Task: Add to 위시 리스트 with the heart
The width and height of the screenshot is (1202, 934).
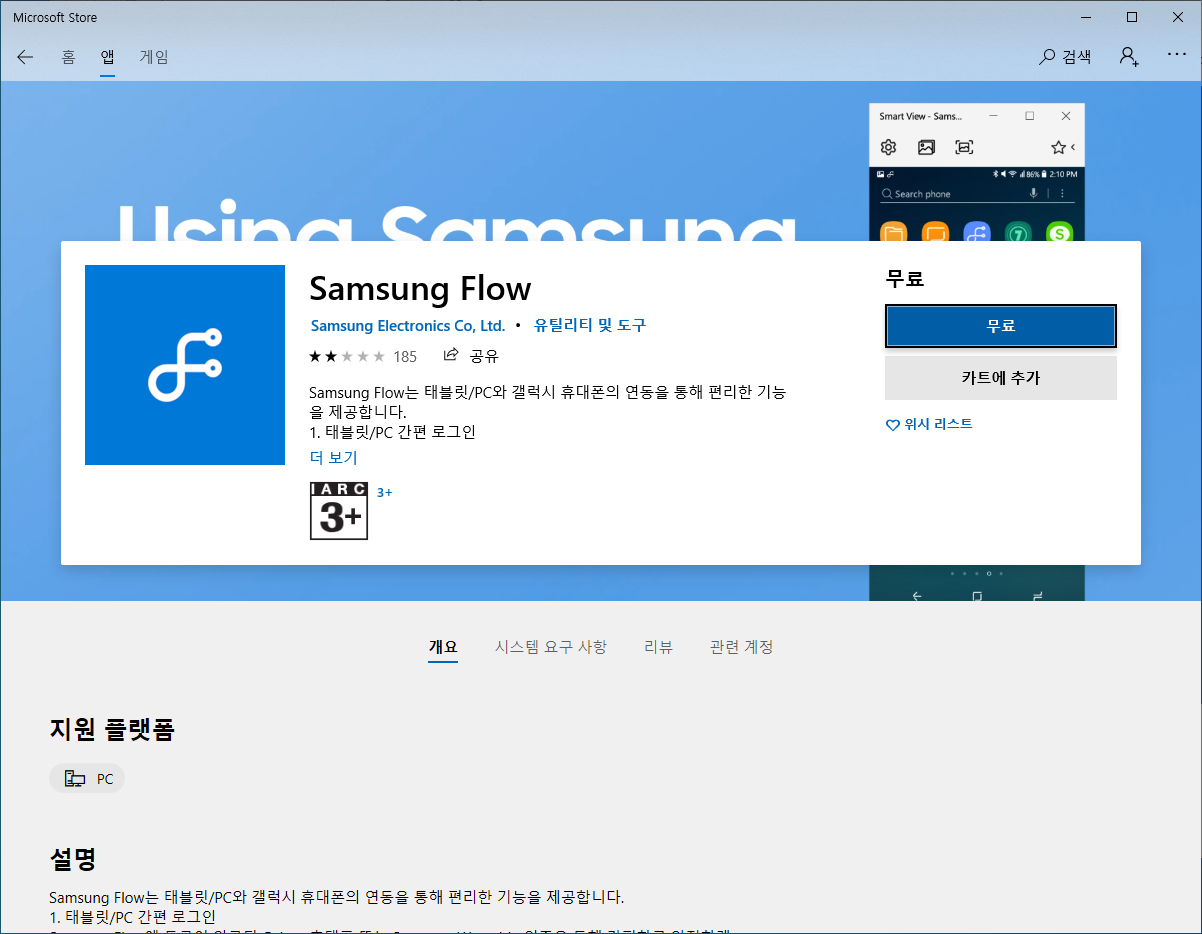Action: (929, 424)
